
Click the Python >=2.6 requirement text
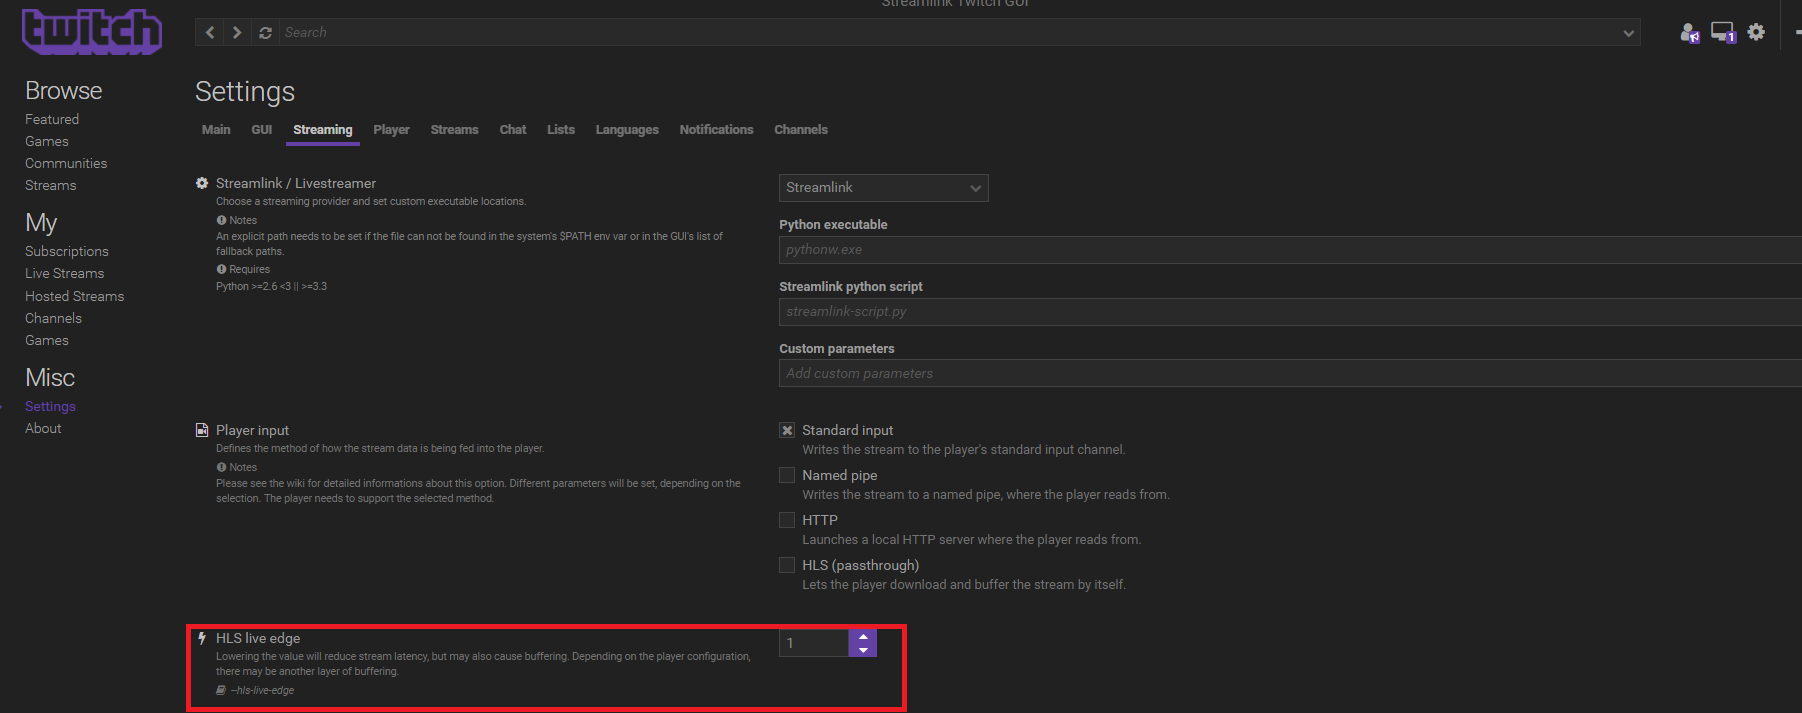point(271,286)
